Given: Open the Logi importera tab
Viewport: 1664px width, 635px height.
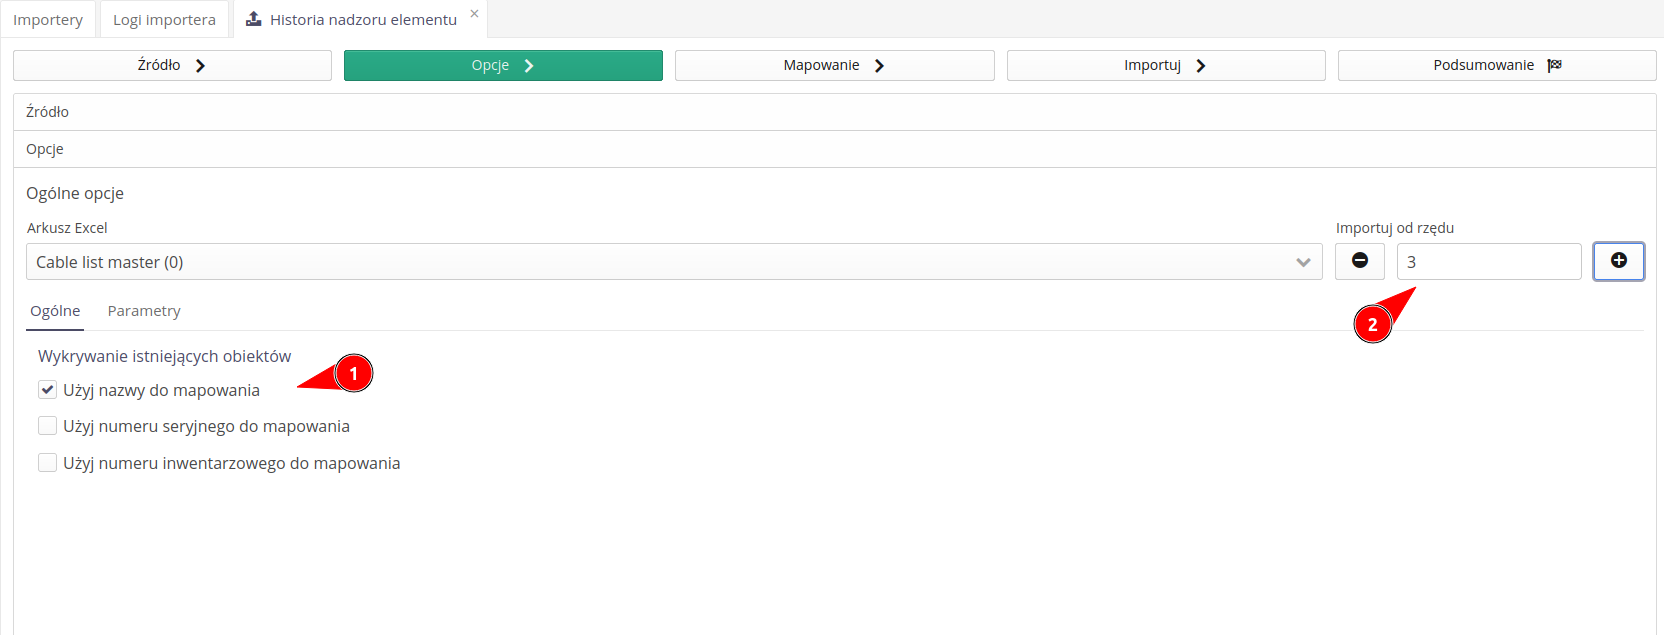Looking at the screenshot, I should point(164,20).
